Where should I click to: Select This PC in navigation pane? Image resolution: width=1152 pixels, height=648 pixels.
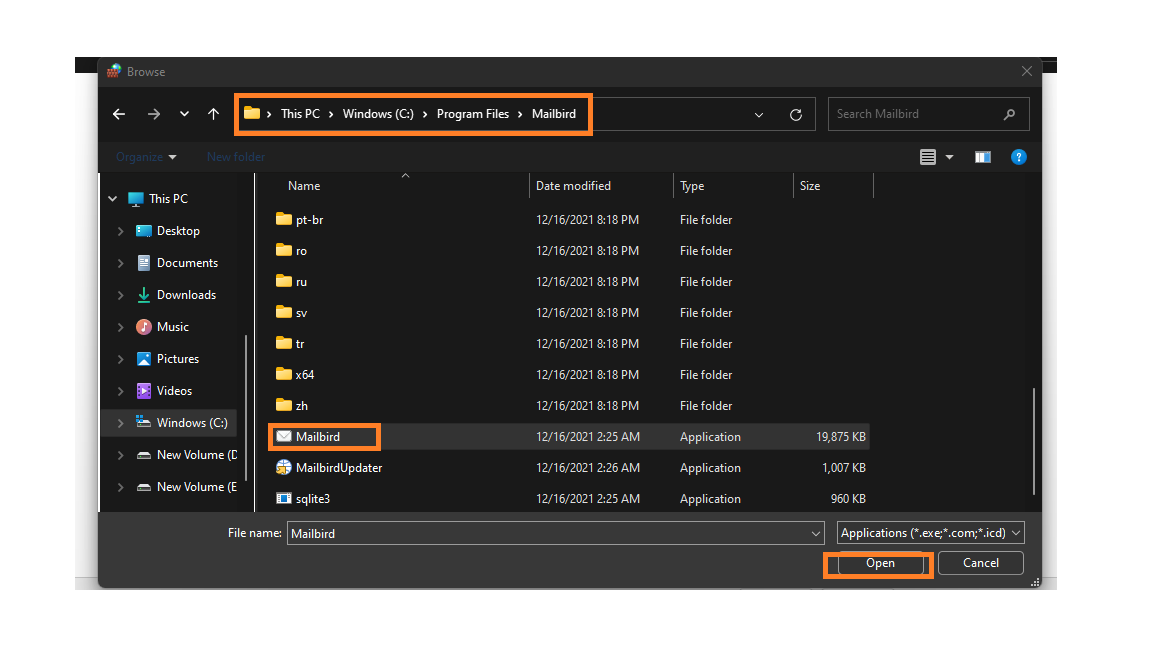tap(168, 198)
